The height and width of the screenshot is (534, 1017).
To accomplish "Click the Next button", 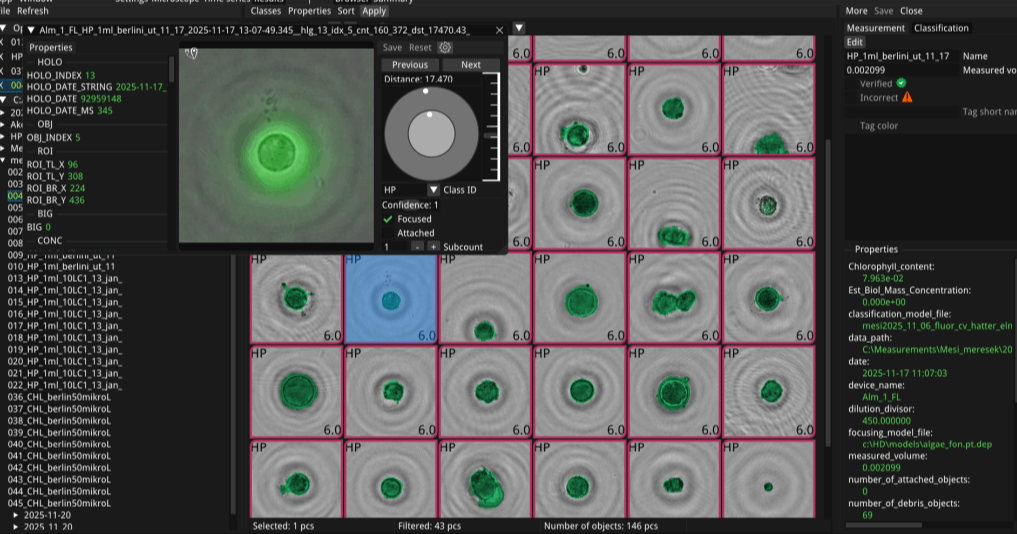I will coord(470,64).
